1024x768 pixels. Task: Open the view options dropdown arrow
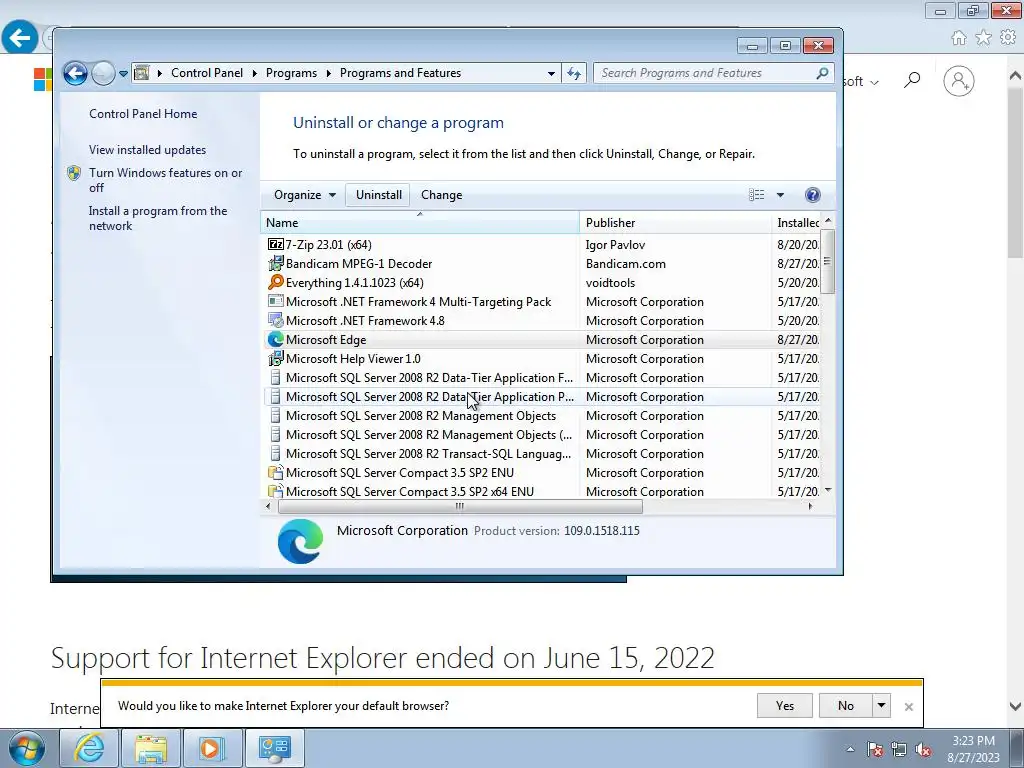pos(780,195)
